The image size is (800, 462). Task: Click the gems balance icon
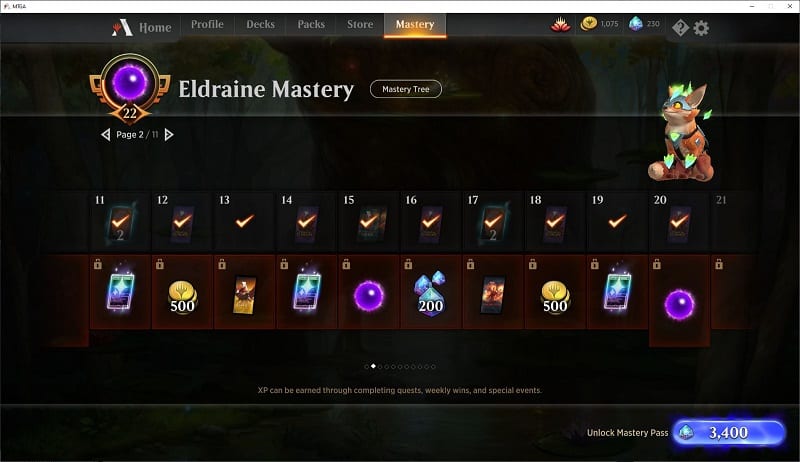[x=636, y=23]
